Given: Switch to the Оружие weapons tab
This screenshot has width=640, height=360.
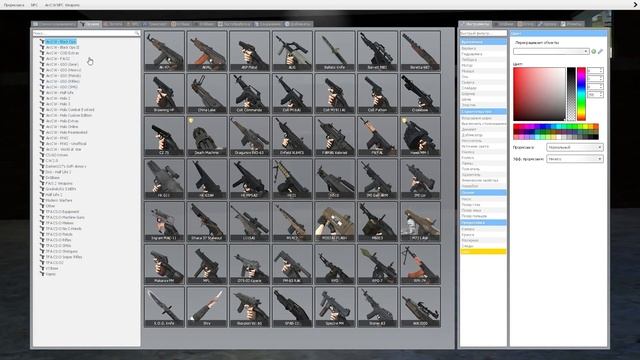Looking at the screenshot, I should click(90, 24).
